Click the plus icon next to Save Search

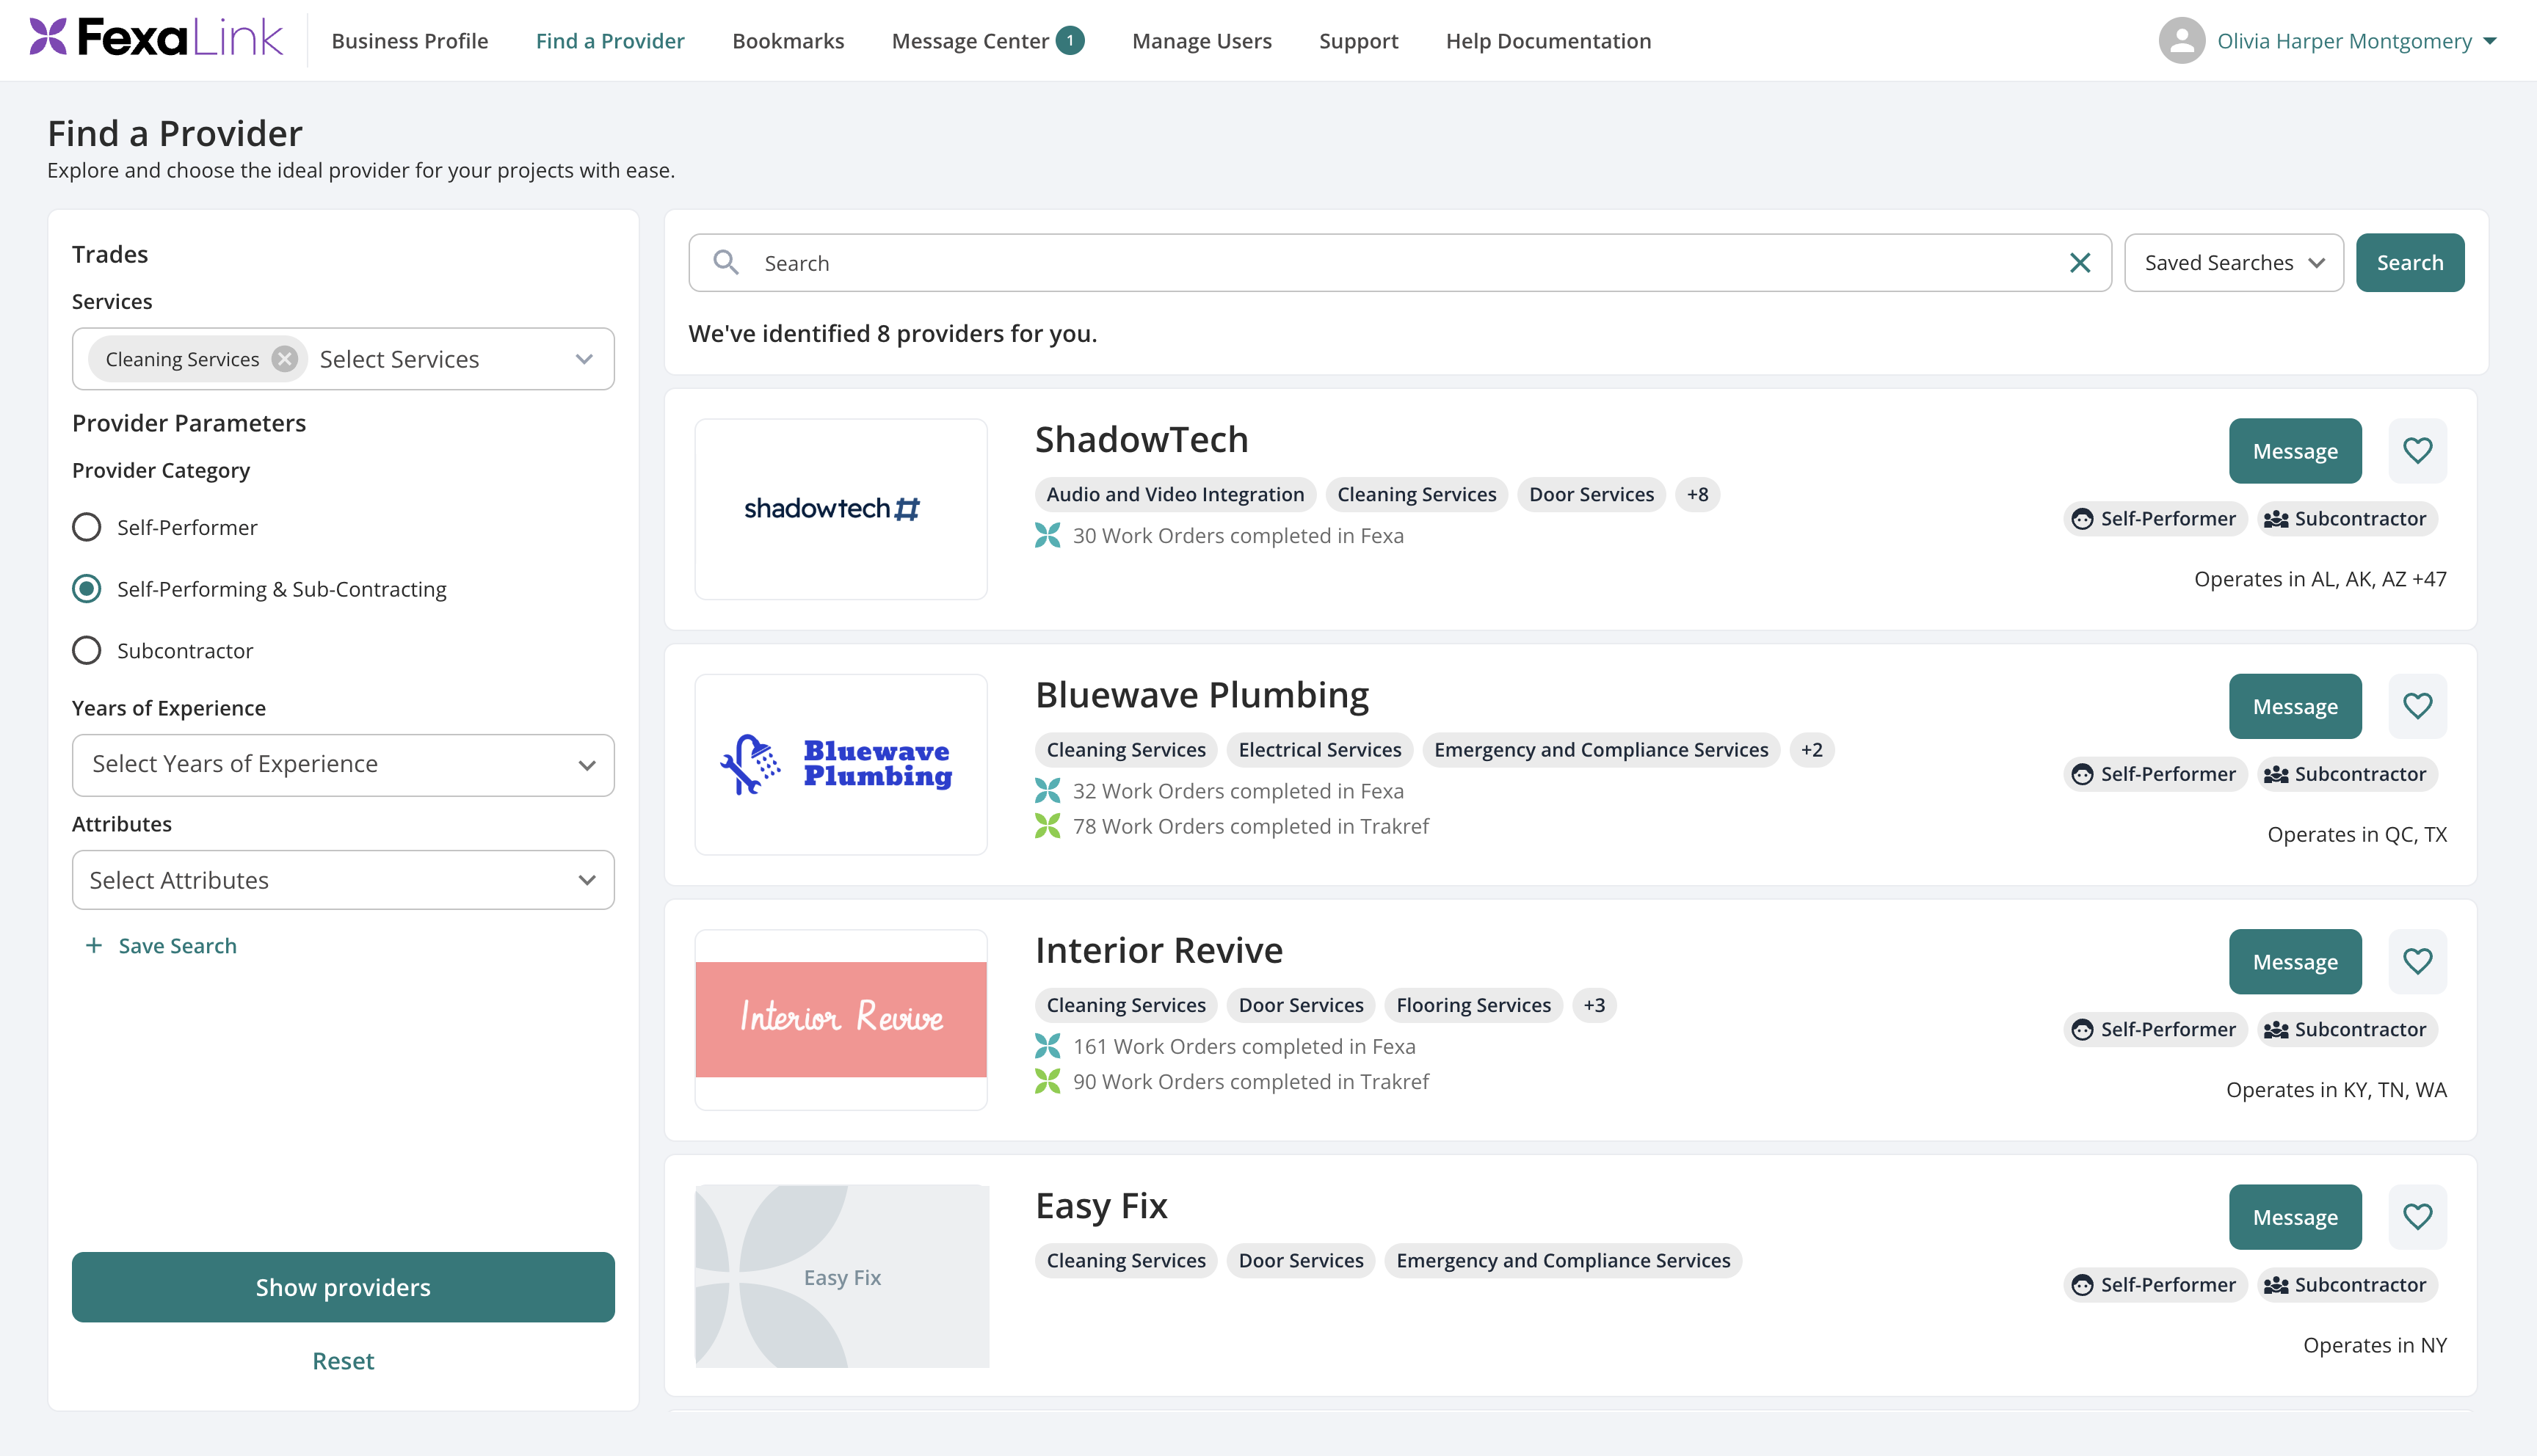click(94, 945)
